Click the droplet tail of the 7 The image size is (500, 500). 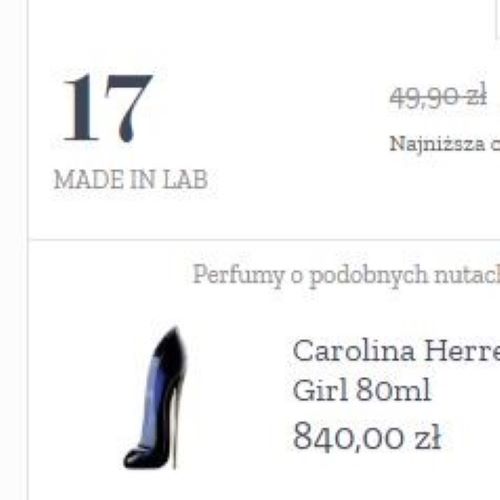tap(127, 132)
